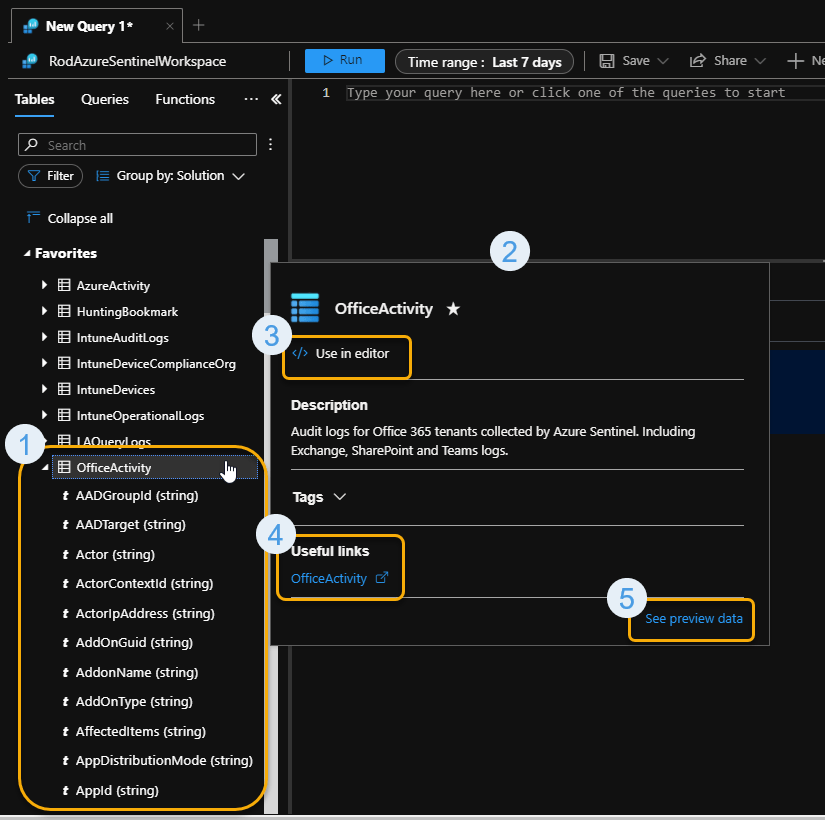
Task: Open the Time range Last 7 days dropdown
Action: tap(484, 61)
